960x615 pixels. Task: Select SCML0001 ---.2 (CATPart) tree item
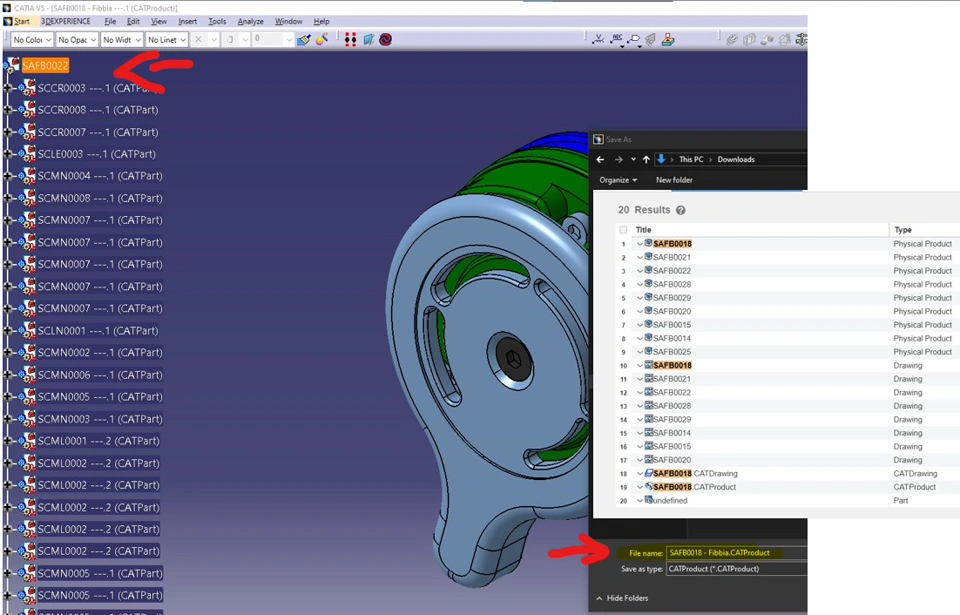point(99,441)
